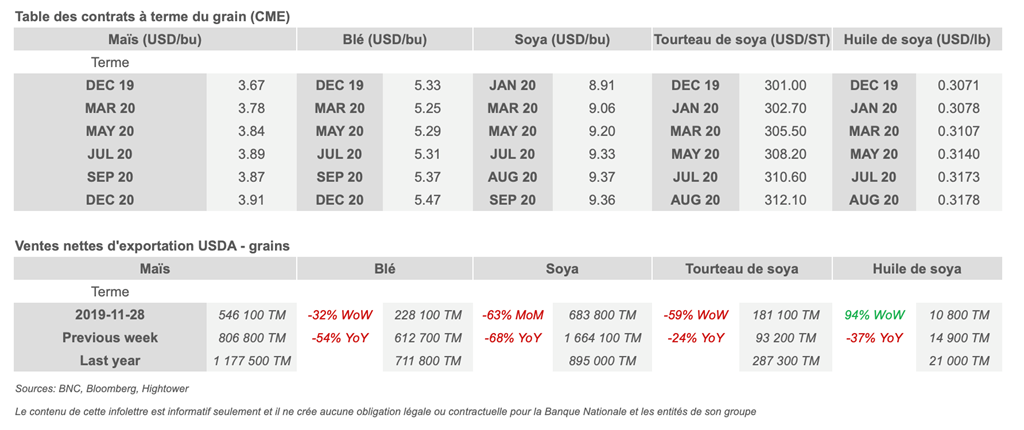The width and height of the screenshot is (1024, 430).
Task: Click Tourteau de soya price 301.00
Action: (784, 86)
